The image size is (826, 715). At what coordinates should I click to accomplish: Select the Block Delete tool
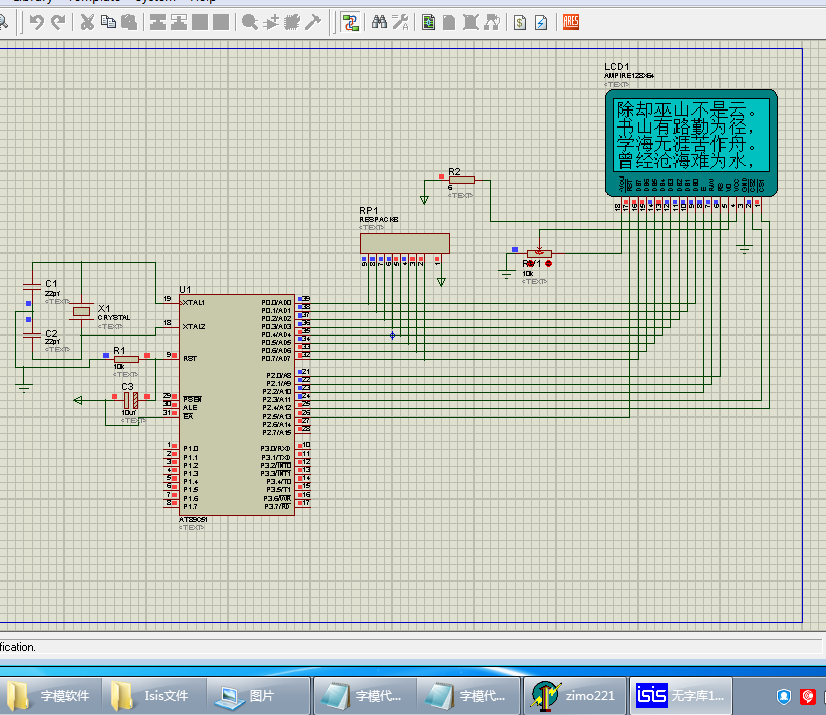pos(221,22)
